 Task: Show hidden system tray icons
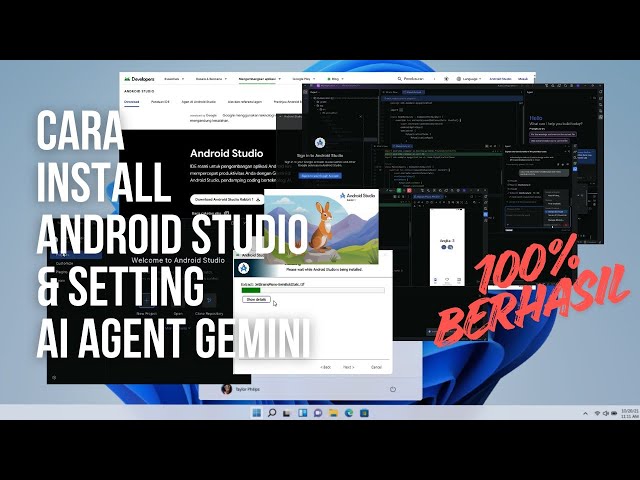585,413
